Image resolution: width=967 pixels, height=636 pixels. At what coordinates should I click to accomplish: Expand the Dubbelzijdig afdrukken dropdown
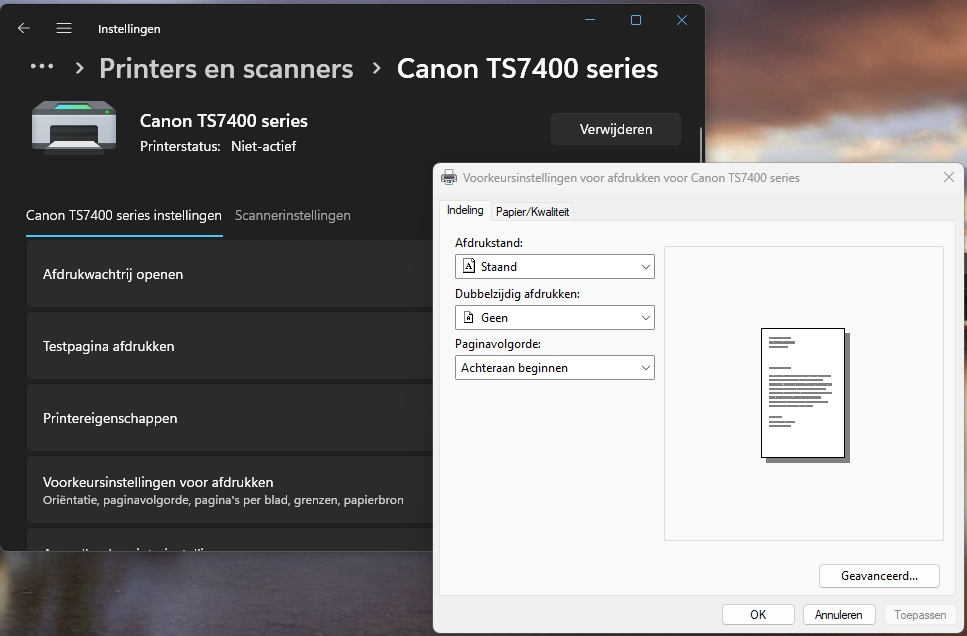pyautogui.click(x=554, y=318)
